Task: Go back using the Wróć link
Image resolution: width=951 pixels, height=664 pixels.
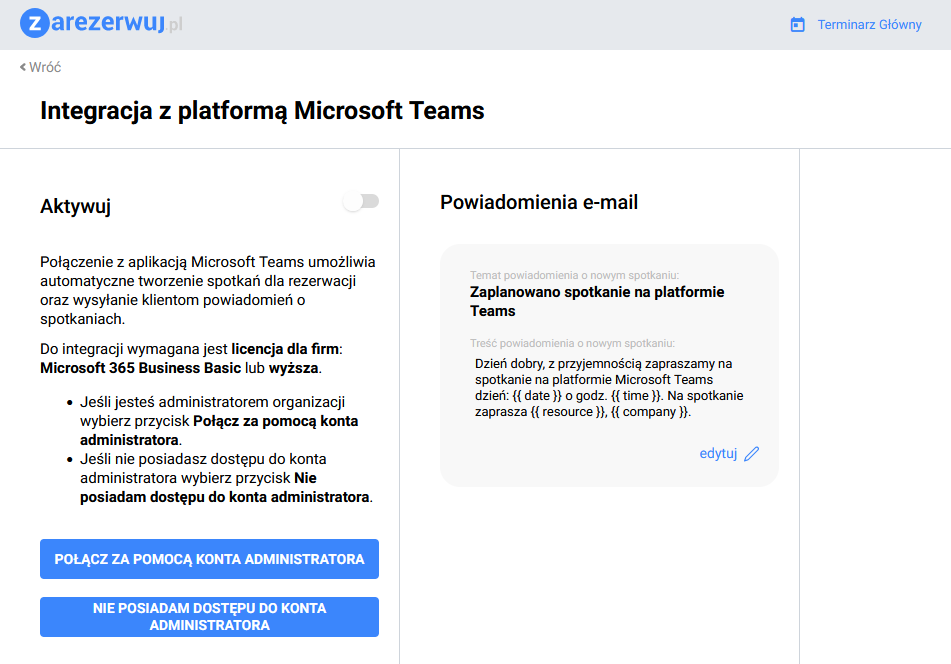Action: click(x=45, y=67)
